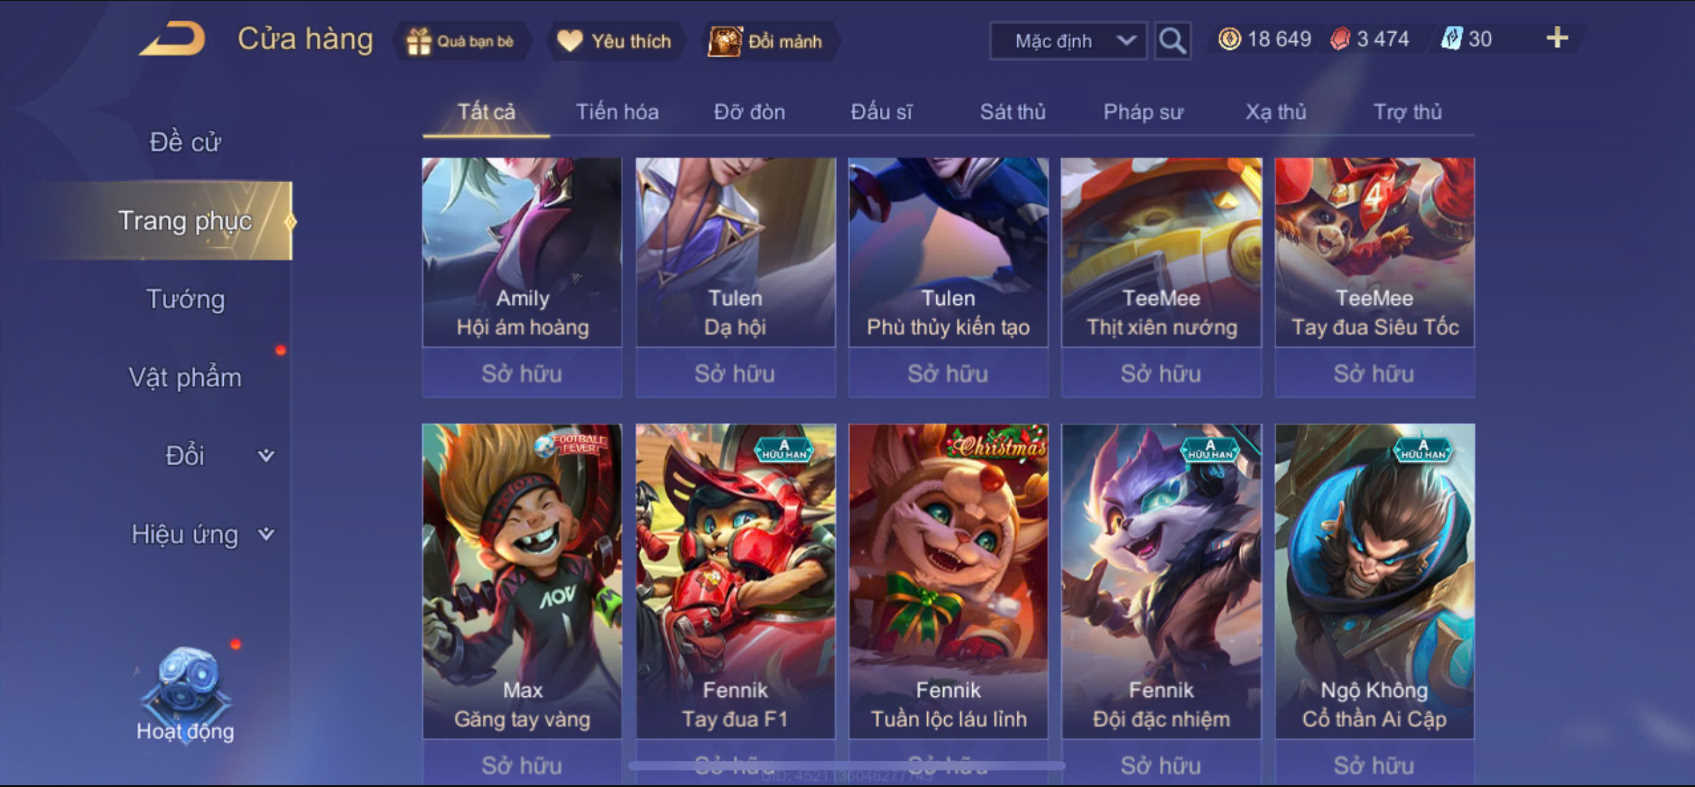Tap the red gem currency icon
The image size is (1695, 787).
[x=1340, y=39]
